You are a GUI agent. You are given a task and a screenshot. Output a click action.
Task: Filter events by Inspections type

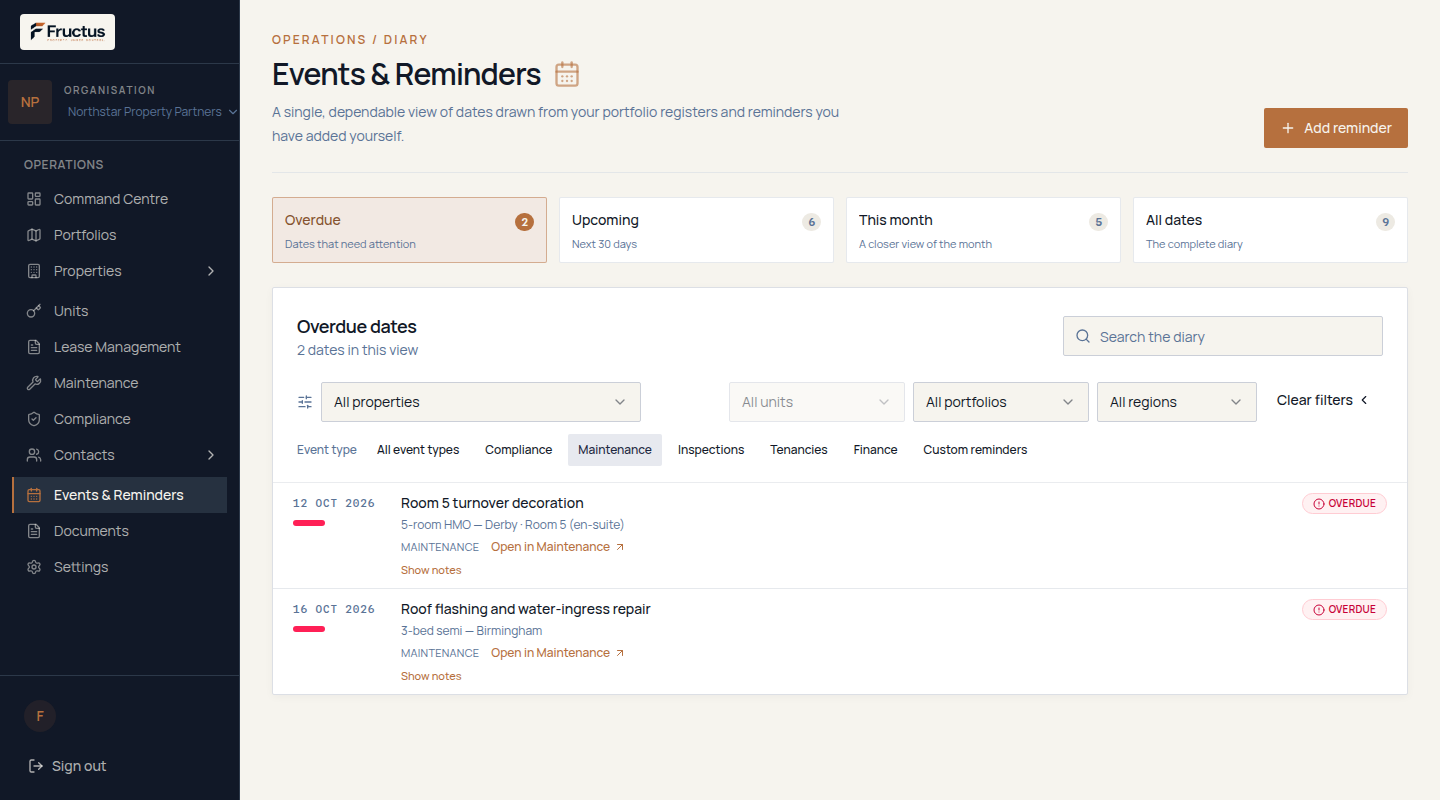711,450
